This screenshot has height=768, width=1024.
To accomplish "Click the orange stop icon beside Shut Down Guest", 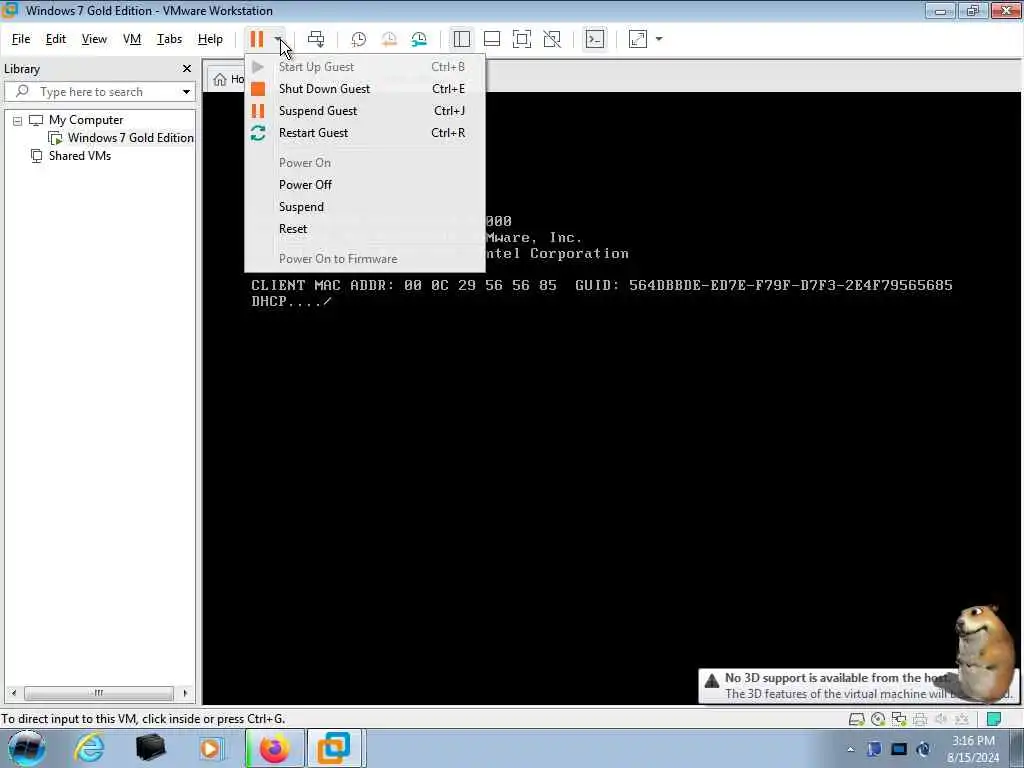I will [258, 89].
